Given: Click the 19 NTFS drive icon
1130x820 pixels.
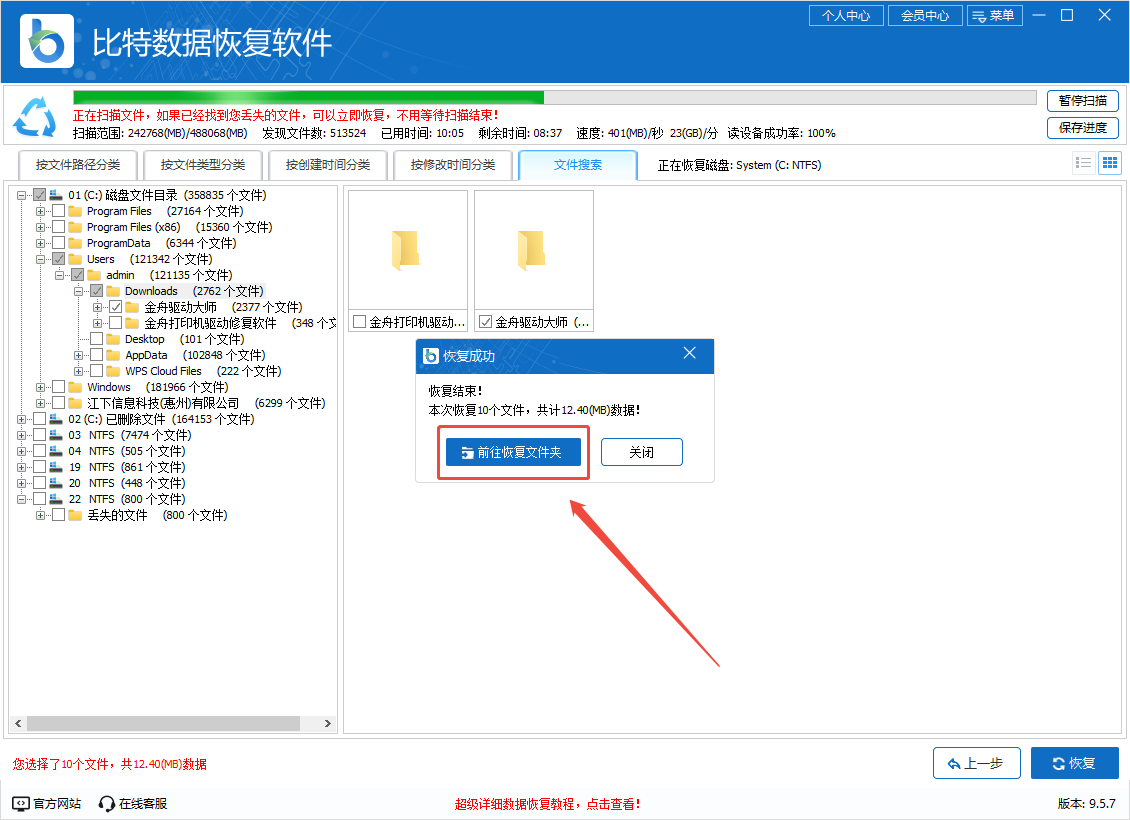Looking at the screenshot, I should coord(55,467).
